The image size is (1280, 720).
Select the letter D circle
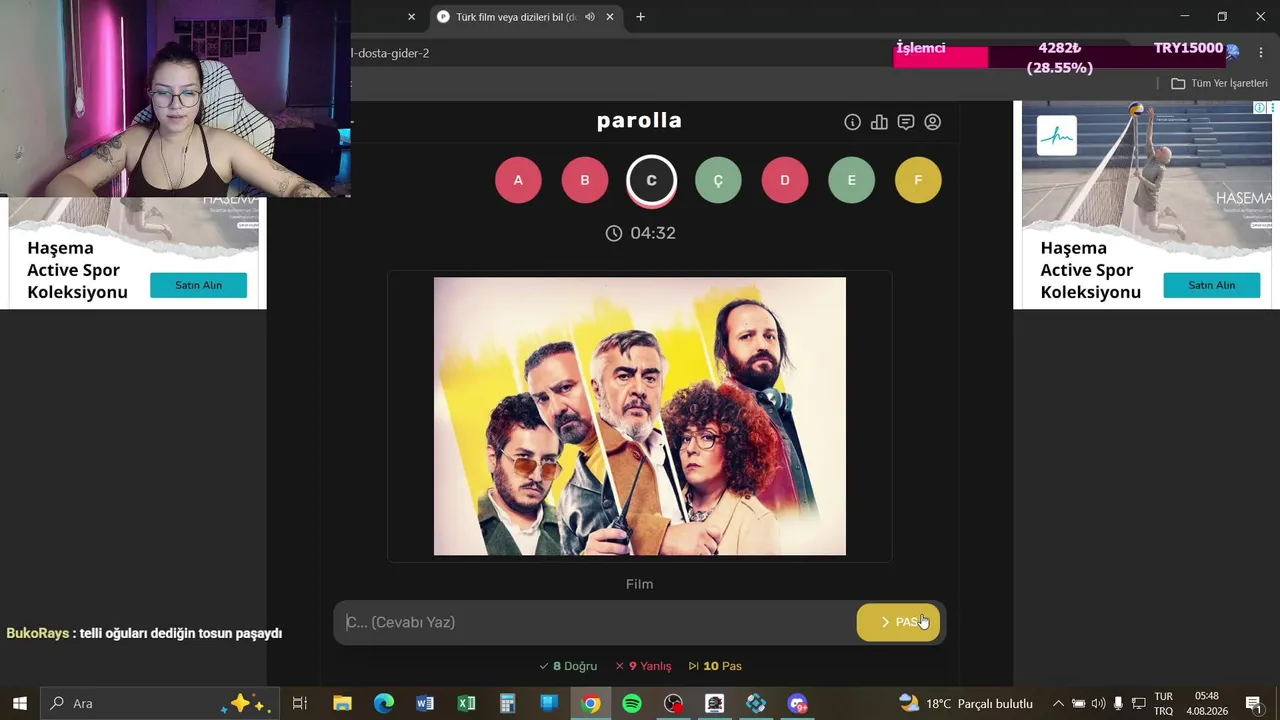pyautogui.click(x=785, y=180)
